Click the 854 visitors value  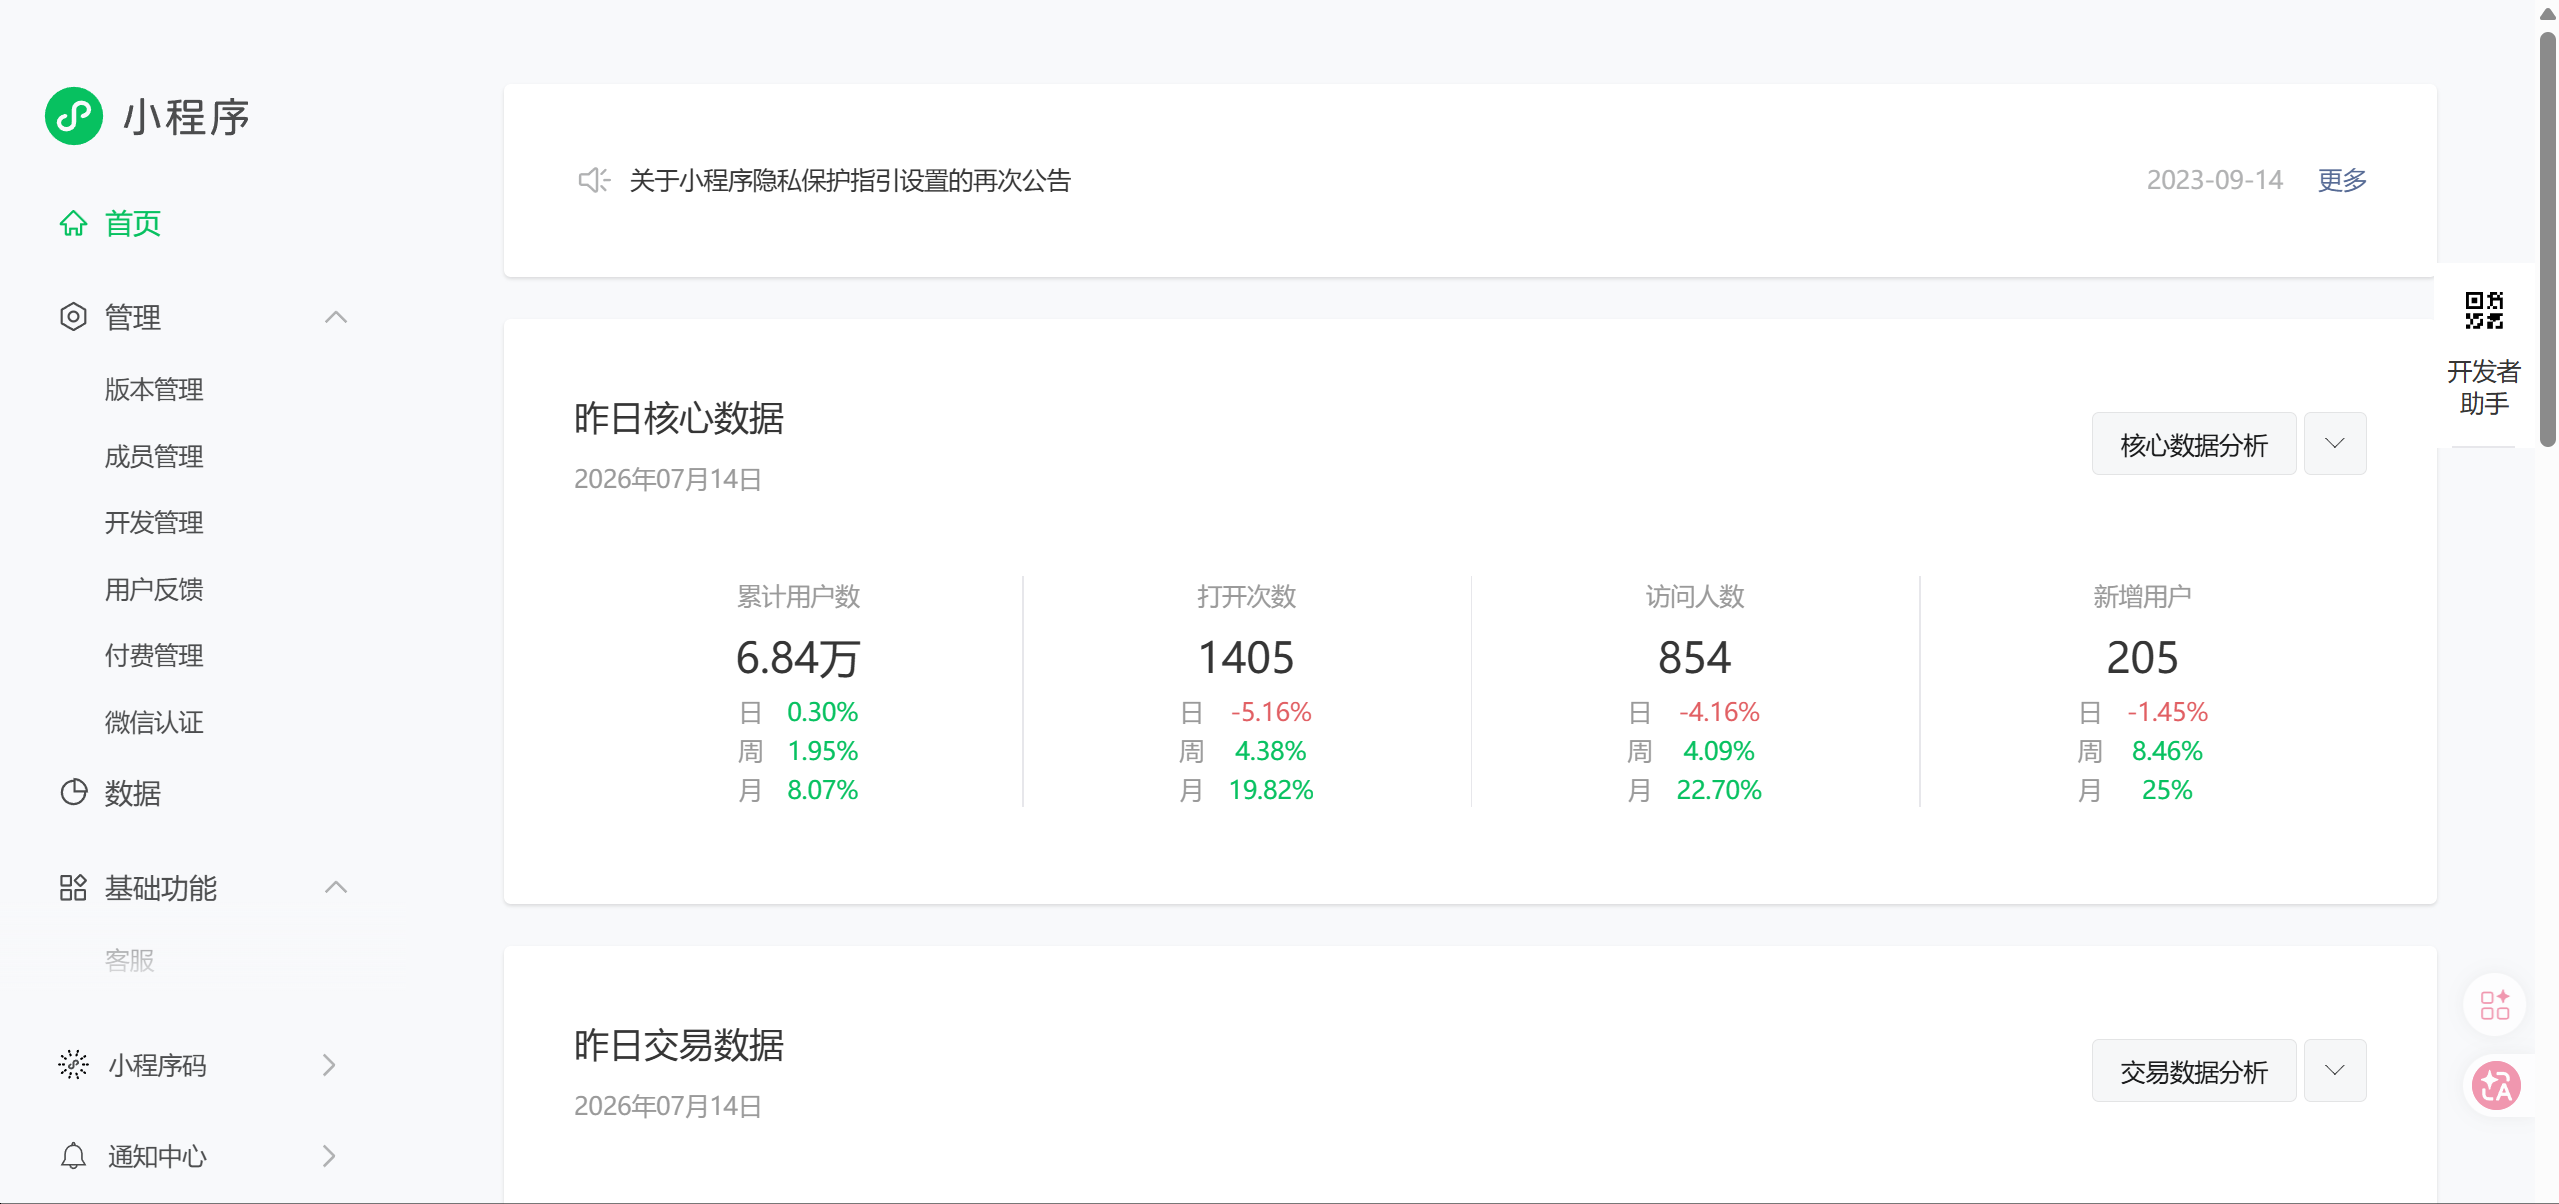(1694, 657)
